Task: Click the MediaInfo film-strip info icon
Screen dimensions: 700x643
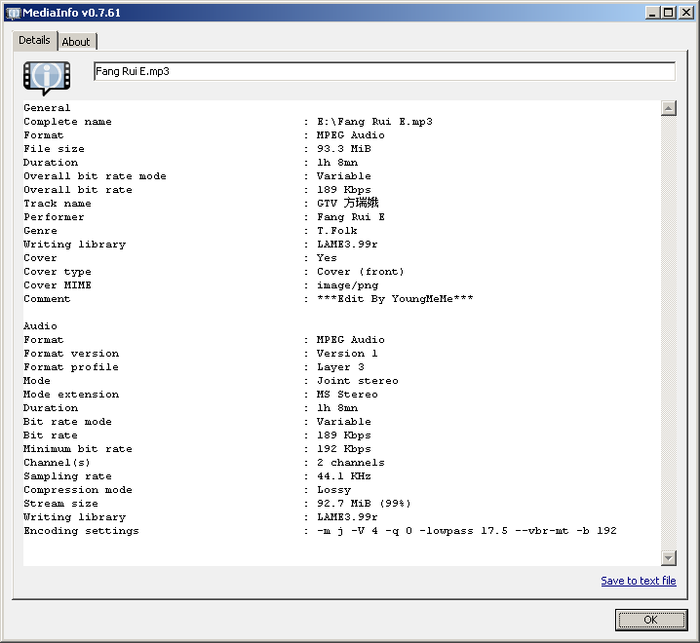Action: pyautogui.click(x=47, y=78)
